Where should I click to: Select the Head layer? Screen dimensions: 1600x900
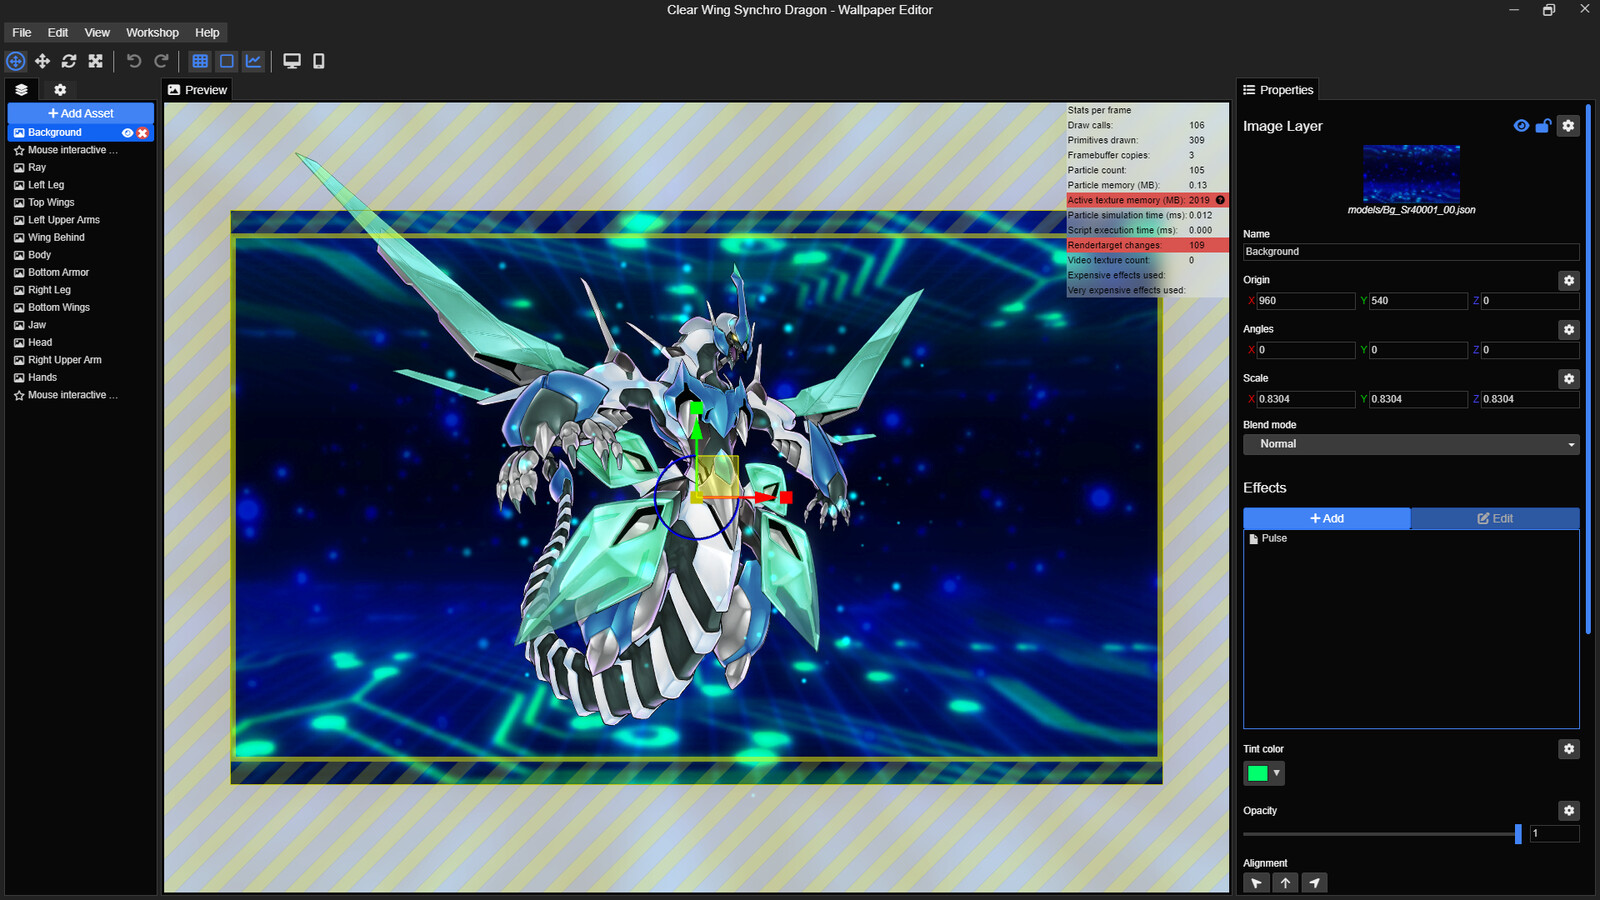pos(80,343)
